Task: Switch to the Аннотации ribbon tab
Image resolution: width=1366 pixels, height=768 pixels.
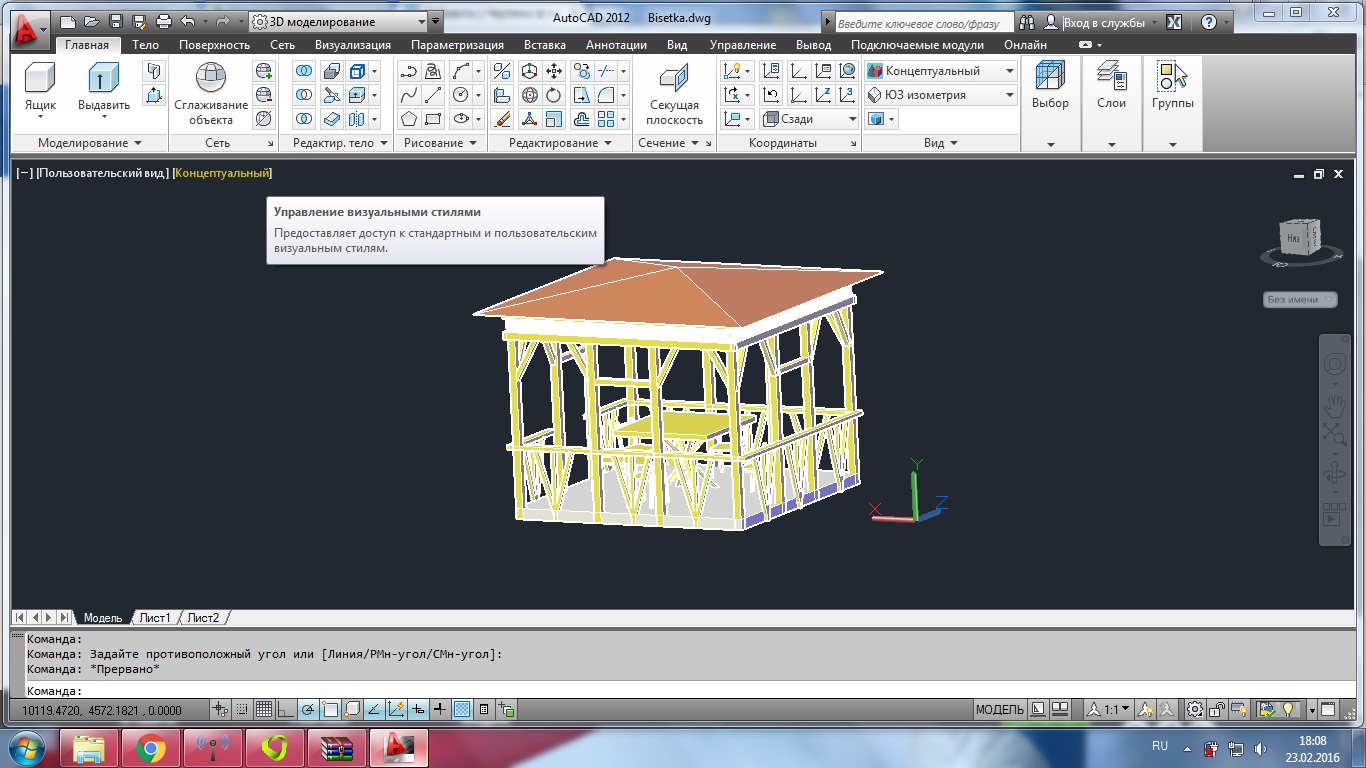Action: coord(617,45)
